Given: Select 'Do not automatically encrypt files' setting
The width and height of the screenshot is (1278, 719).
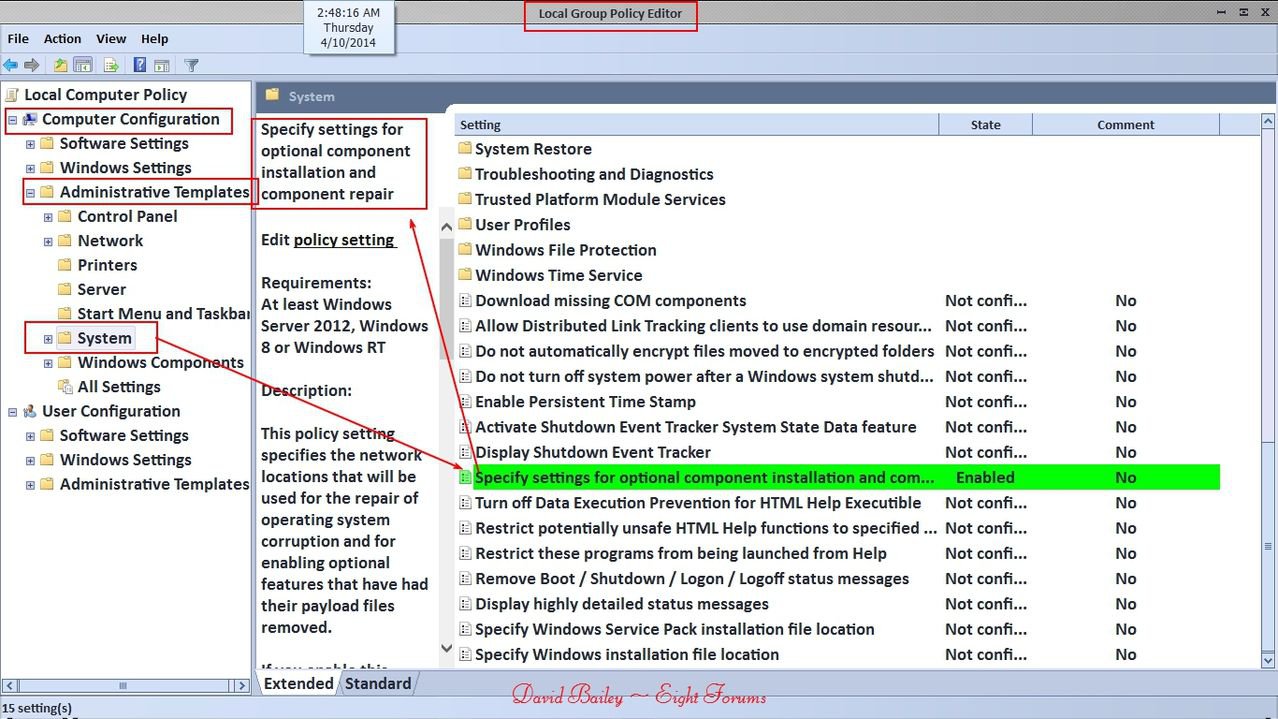Looking at the screenshot, I should coord(704,351).
